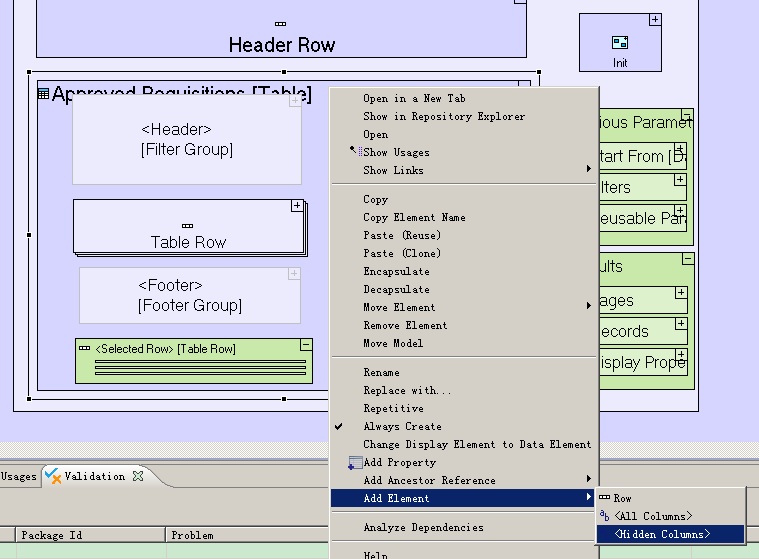Expand the Table Row element

pos(297,206)
